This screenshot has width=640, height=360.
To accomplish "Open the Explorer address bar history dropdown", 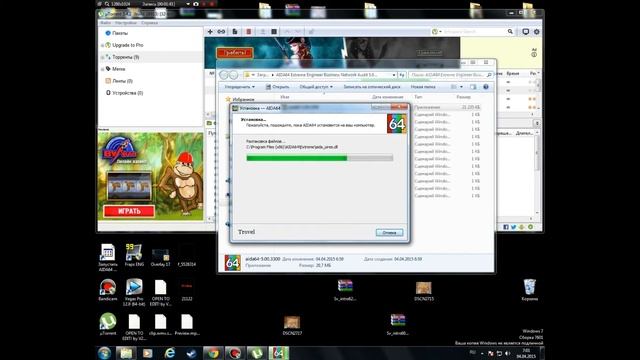I will tap(394, 75).
